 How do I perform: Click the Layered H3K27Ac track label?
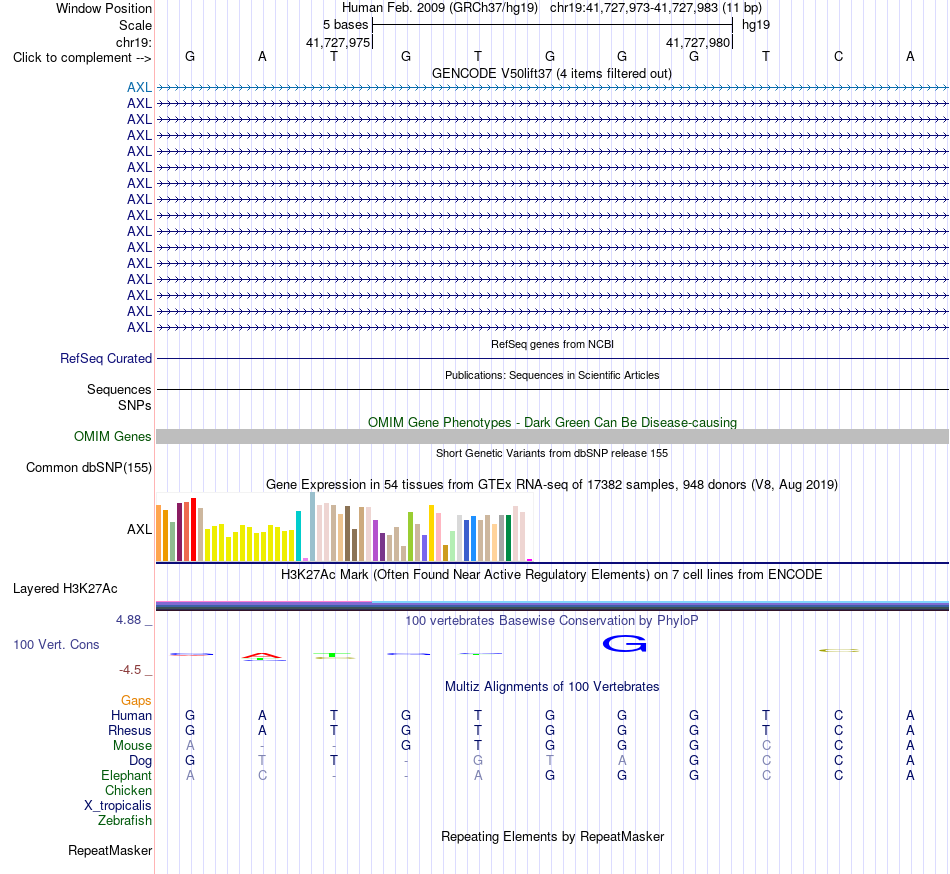click(x=65, y=589)
